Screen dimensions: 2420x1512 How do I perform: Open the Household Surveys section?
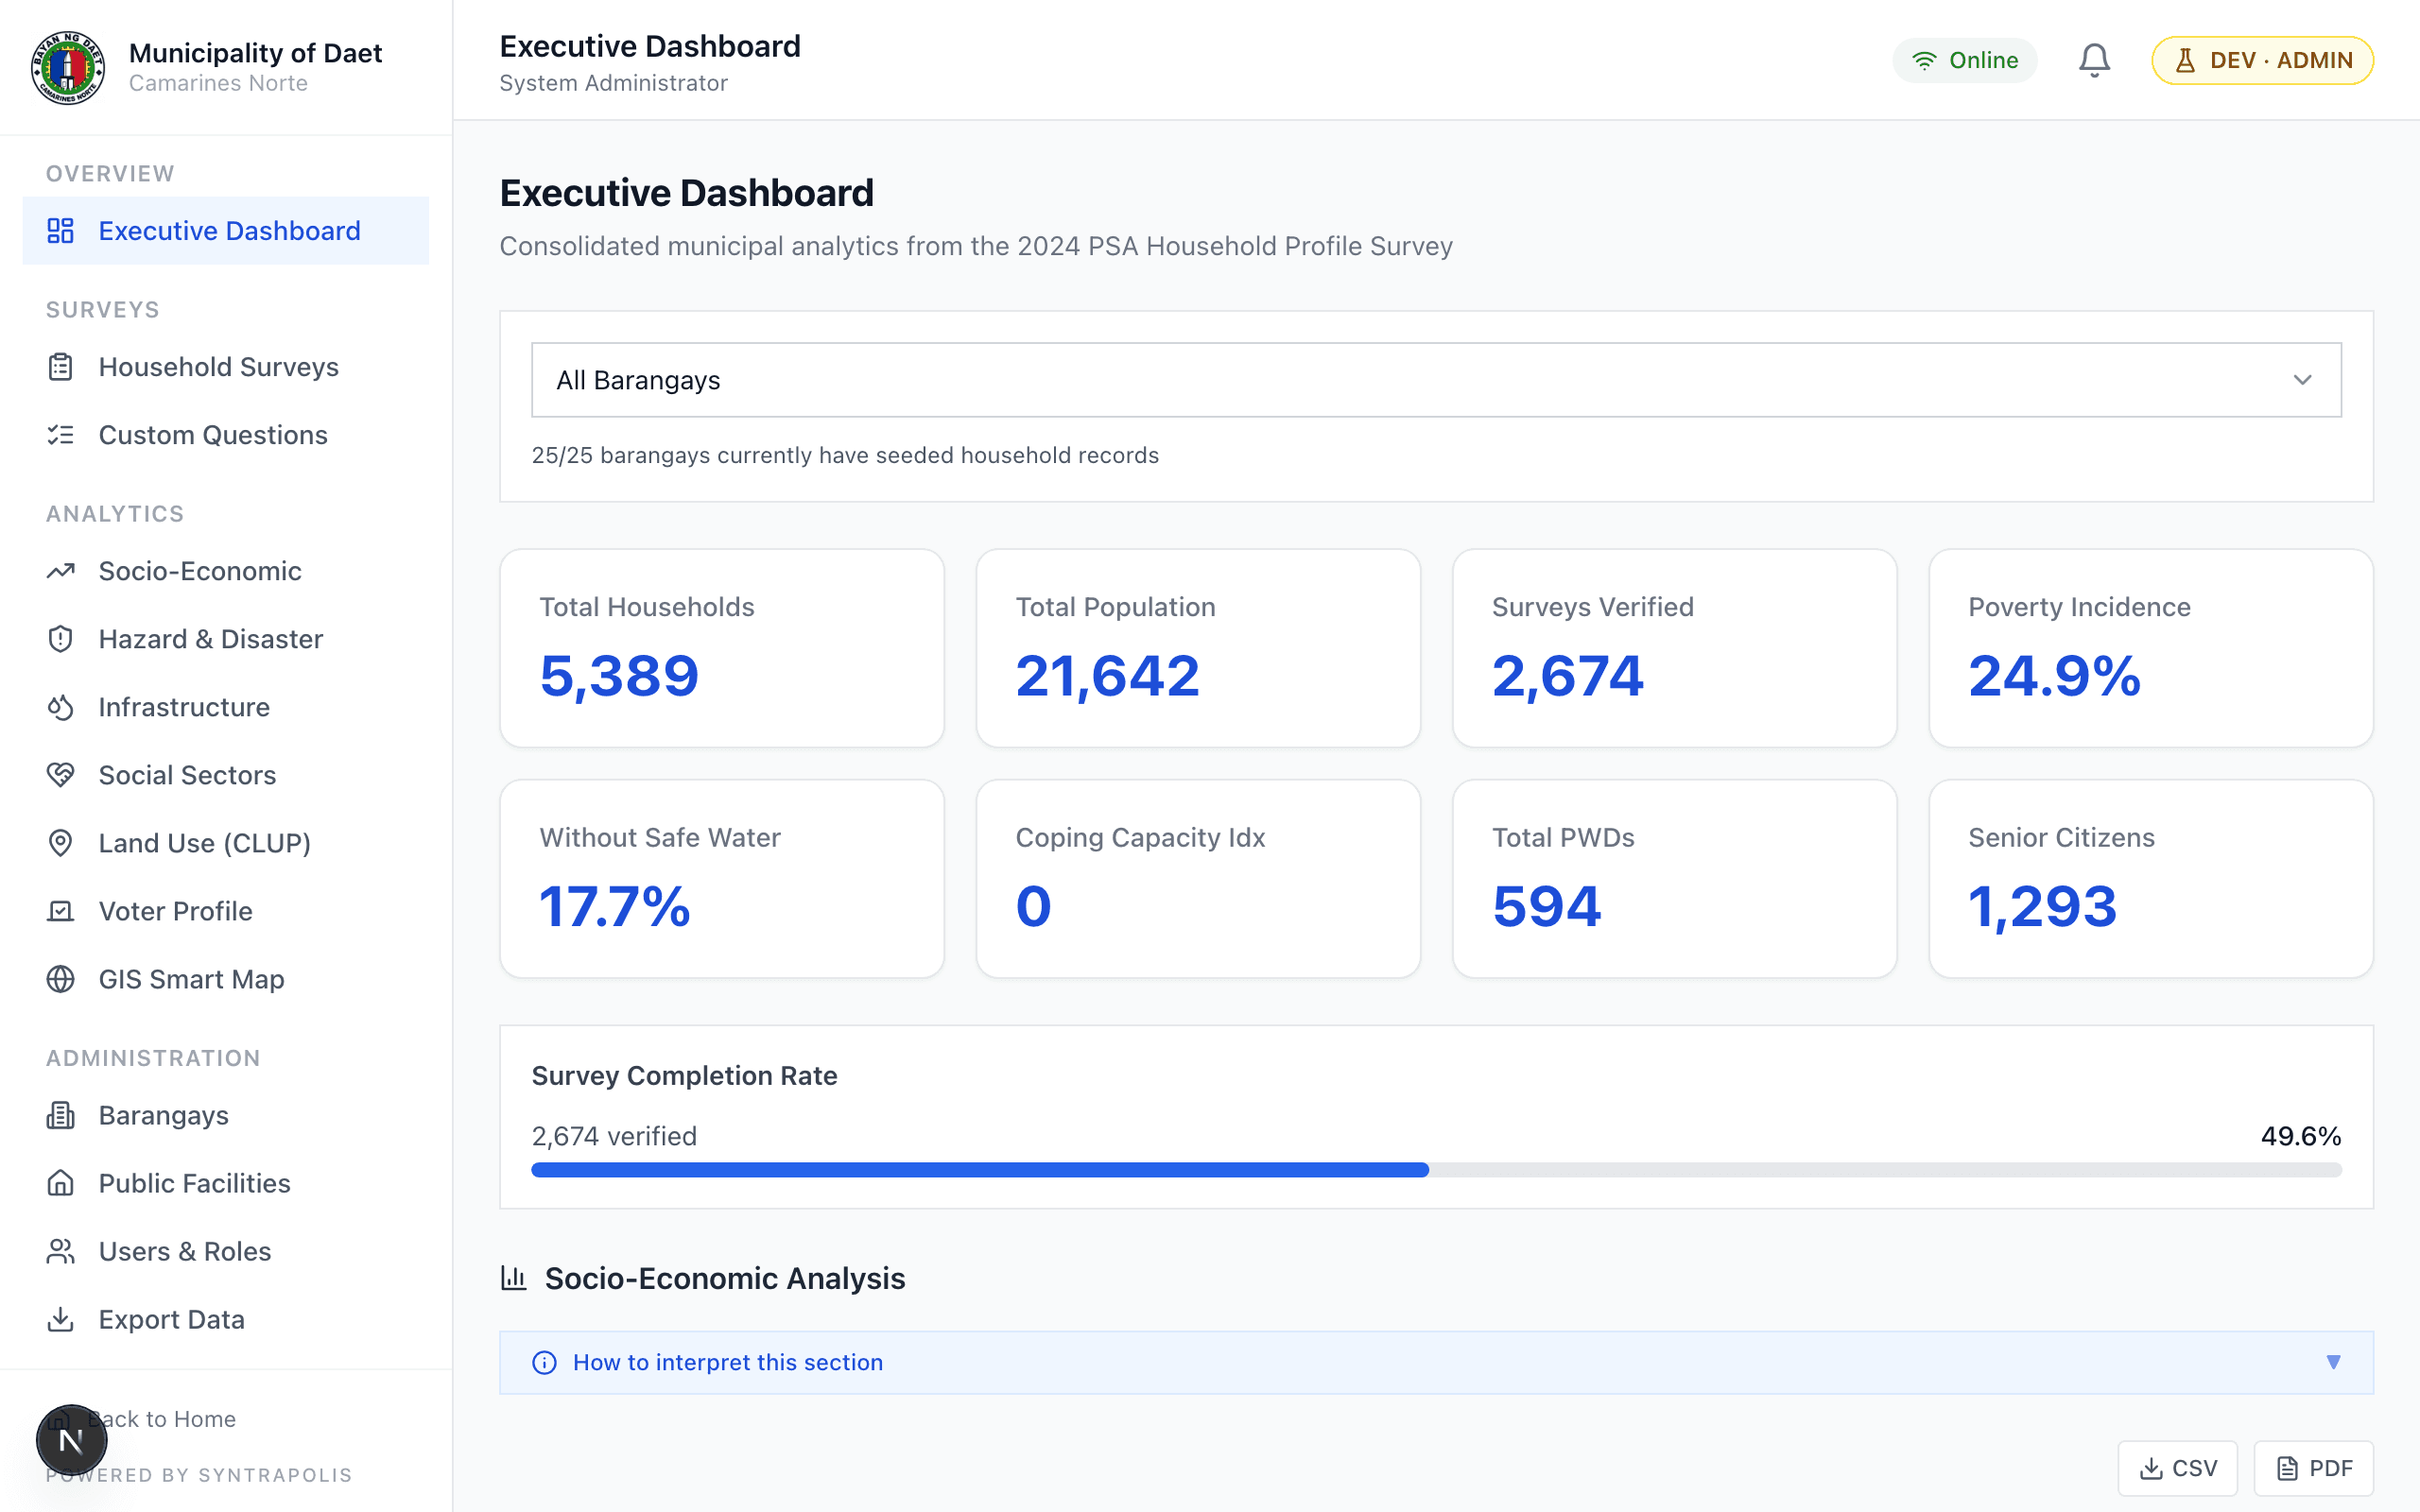coord(218,367)
